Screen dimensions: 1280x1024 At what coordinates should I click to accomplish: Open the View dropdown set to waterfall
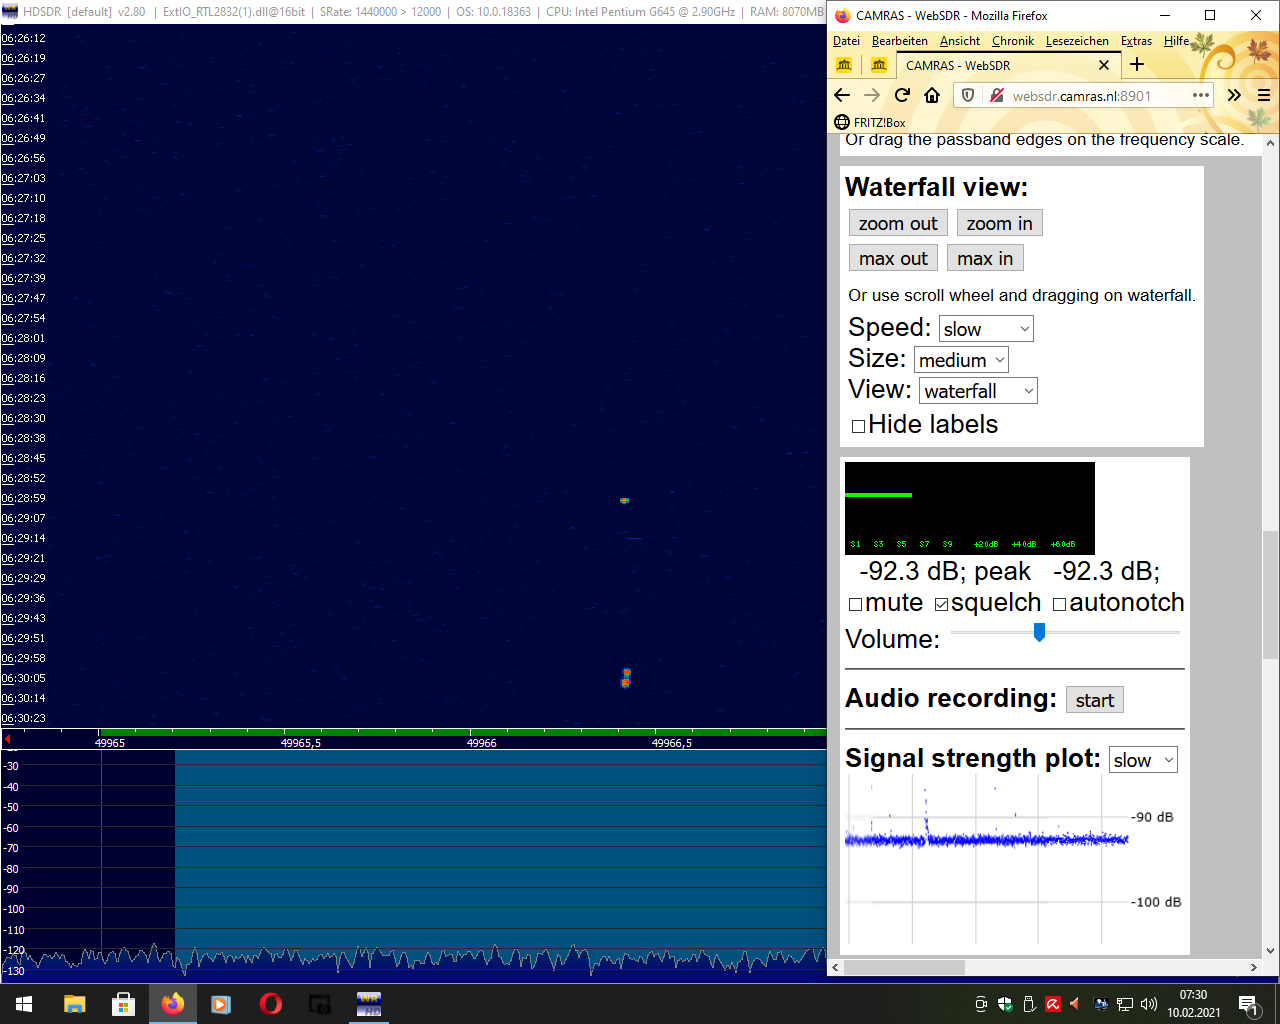click(978, 391)
